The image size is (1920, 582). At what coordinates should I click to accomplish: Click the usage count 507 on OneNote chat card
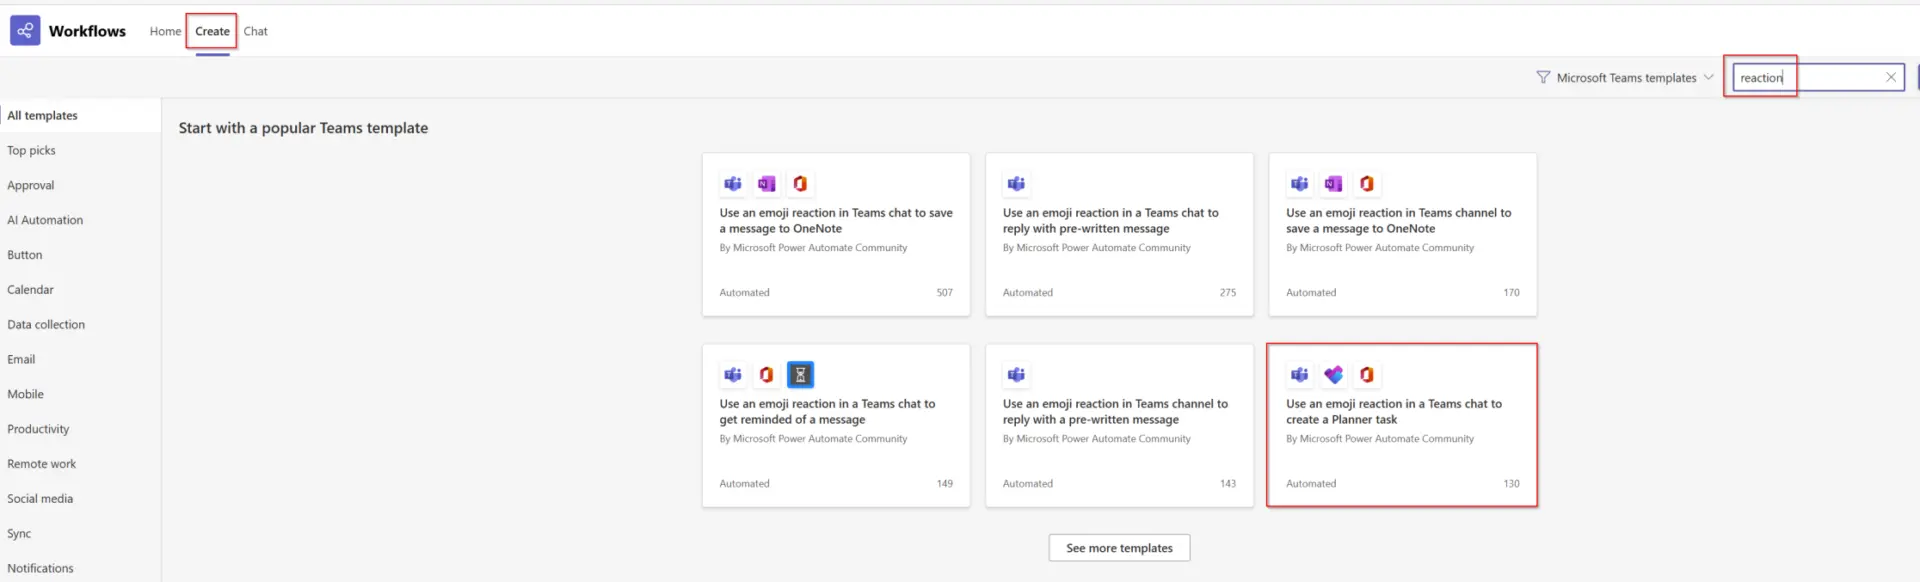pos(944,292)
